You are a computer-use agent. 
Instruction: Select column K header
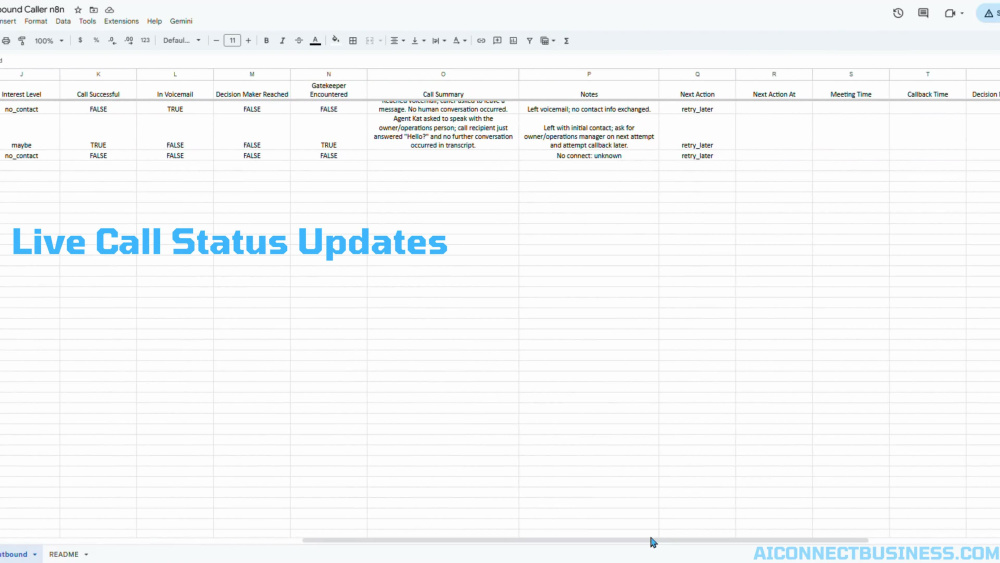[98, 74]
